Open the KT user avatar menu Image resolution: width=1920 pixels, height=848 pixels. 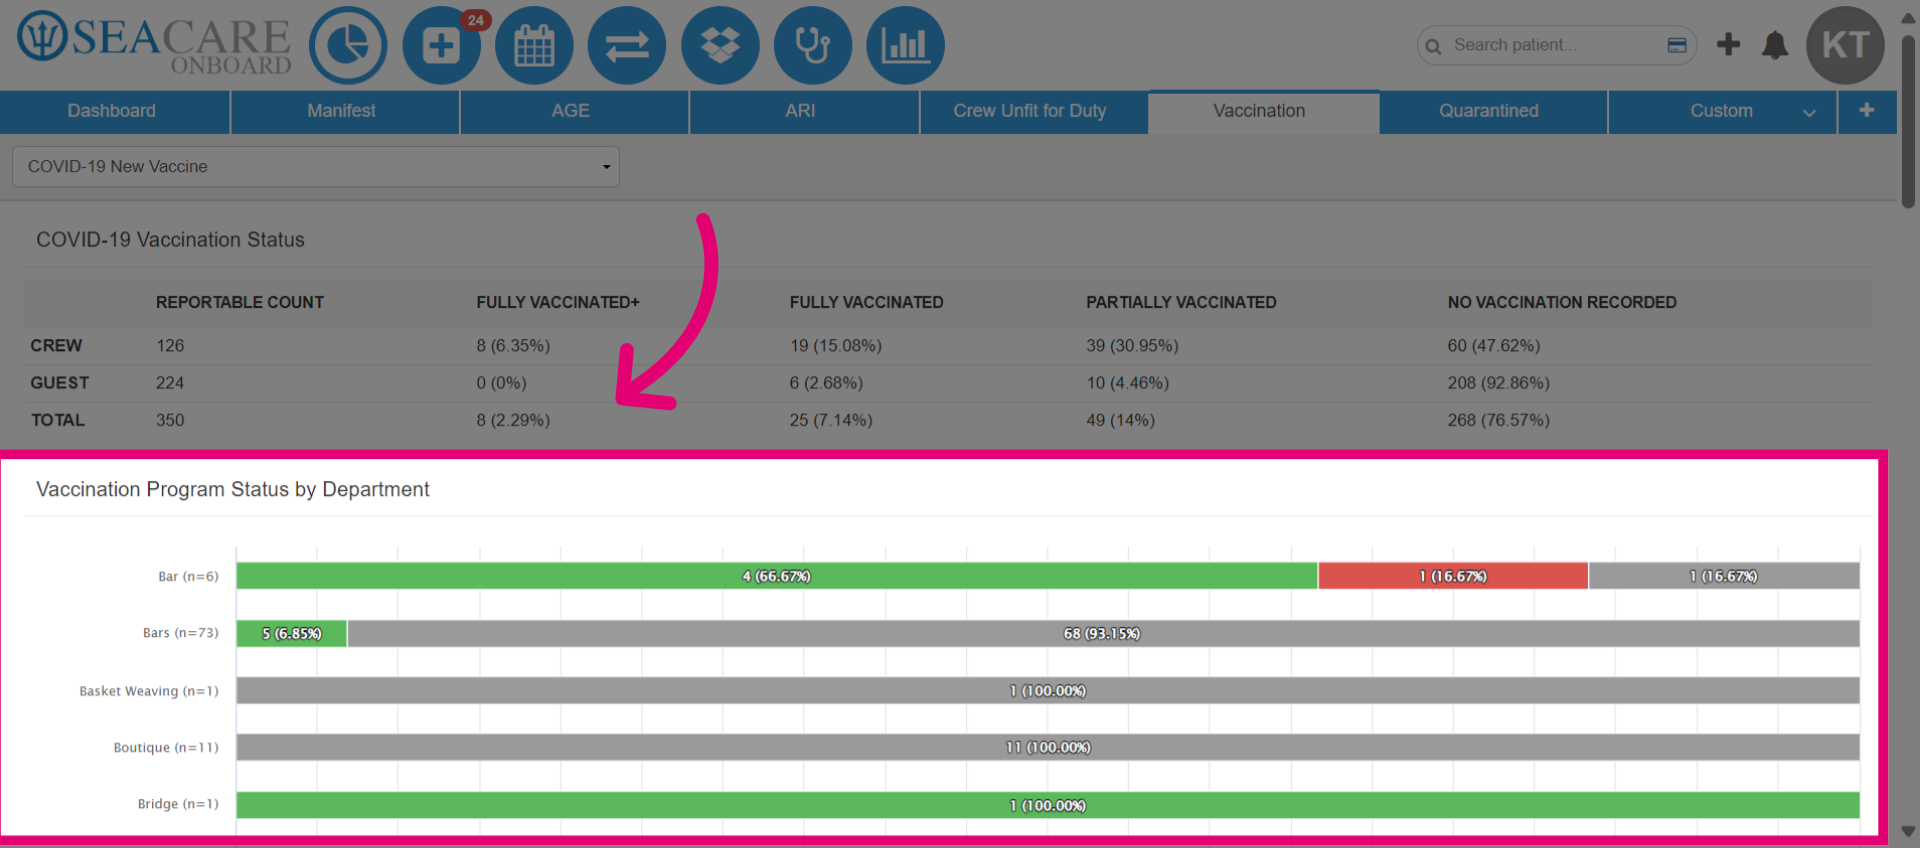1845,45
